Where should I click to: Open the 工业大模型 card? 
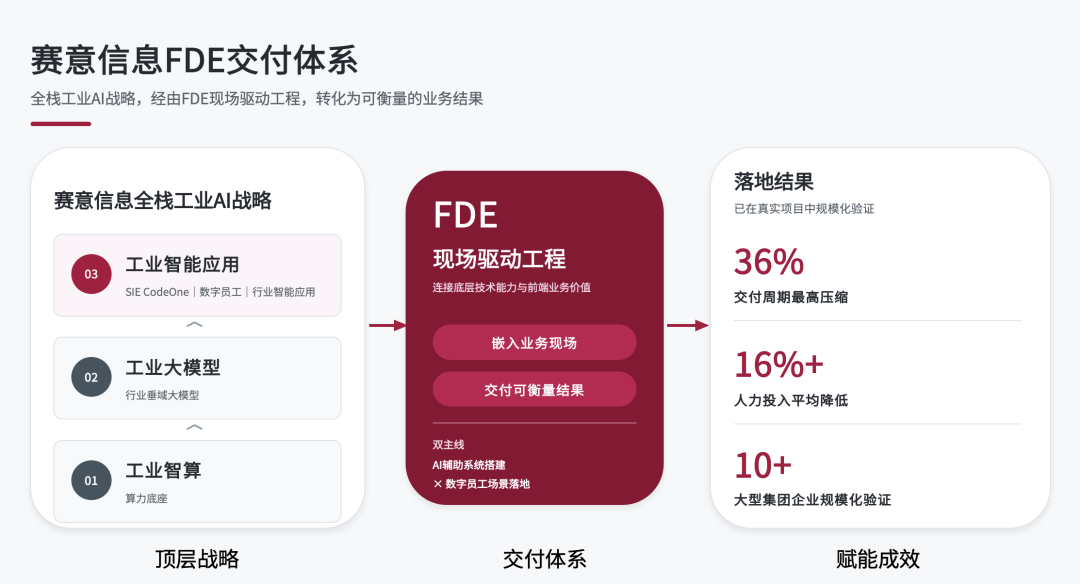[198, 378]
